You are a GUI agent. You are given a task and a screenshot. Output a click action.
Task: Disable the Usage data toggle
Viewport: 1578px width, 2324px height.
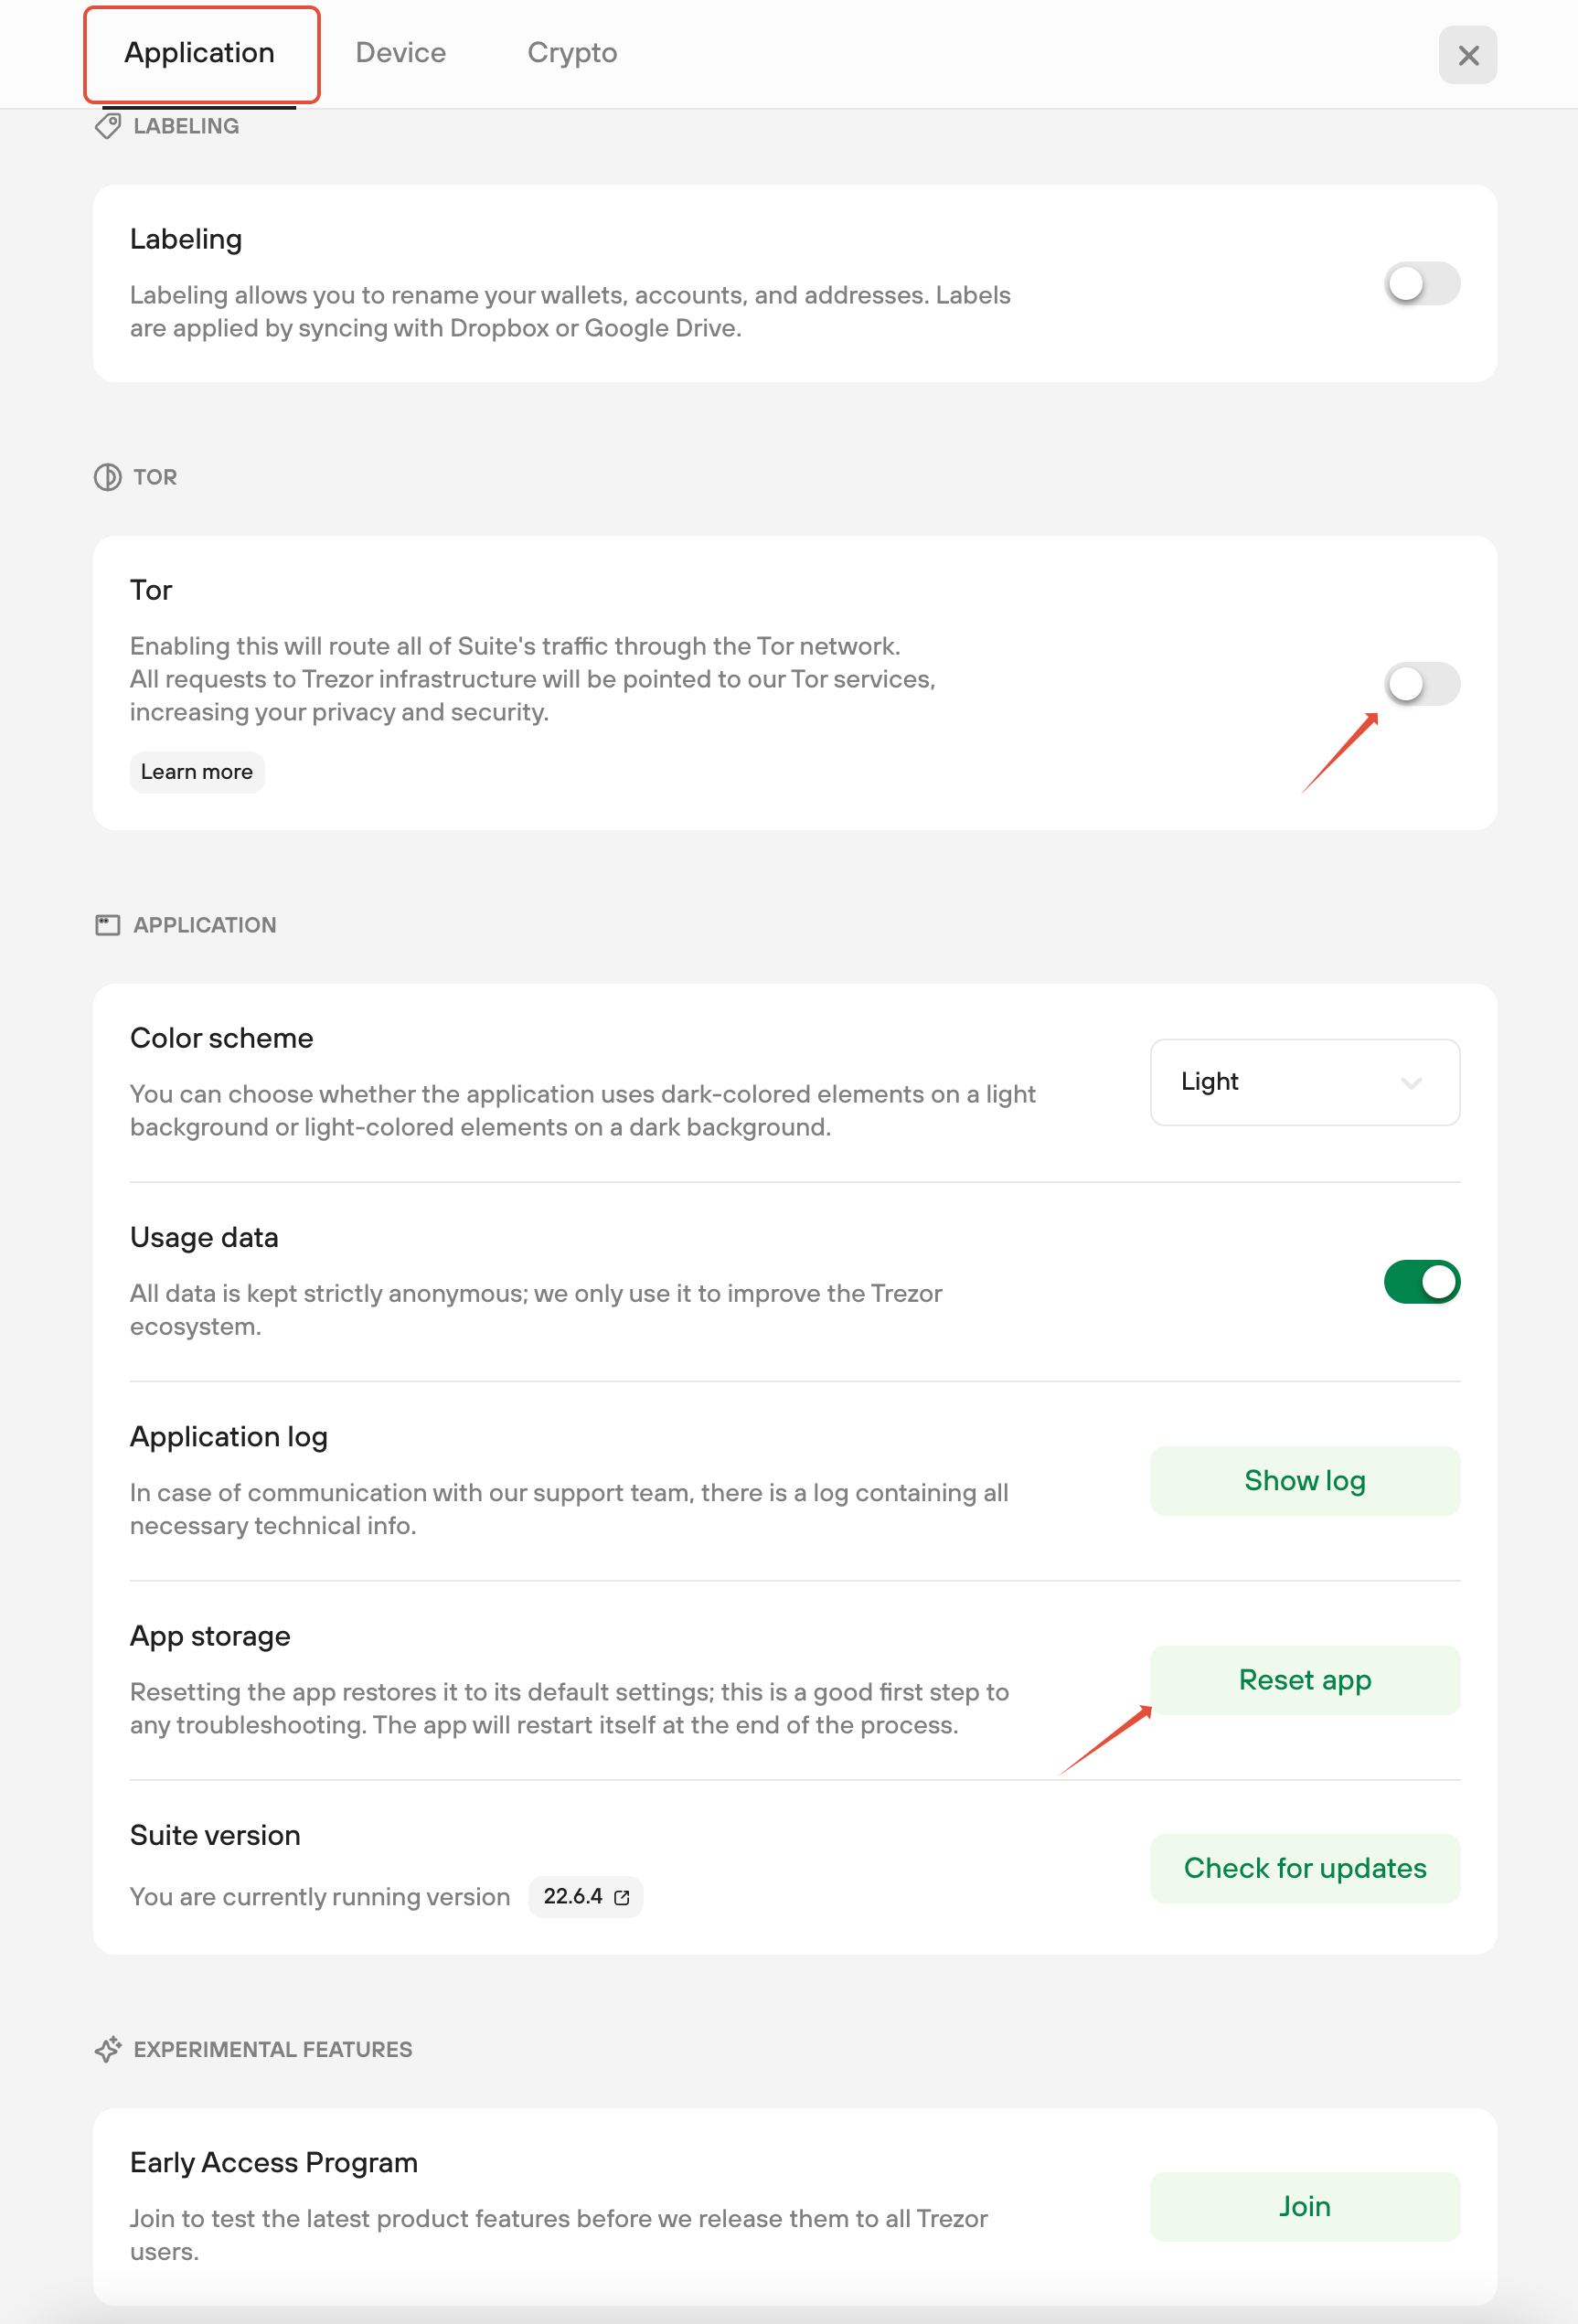coord(1421,1282)
